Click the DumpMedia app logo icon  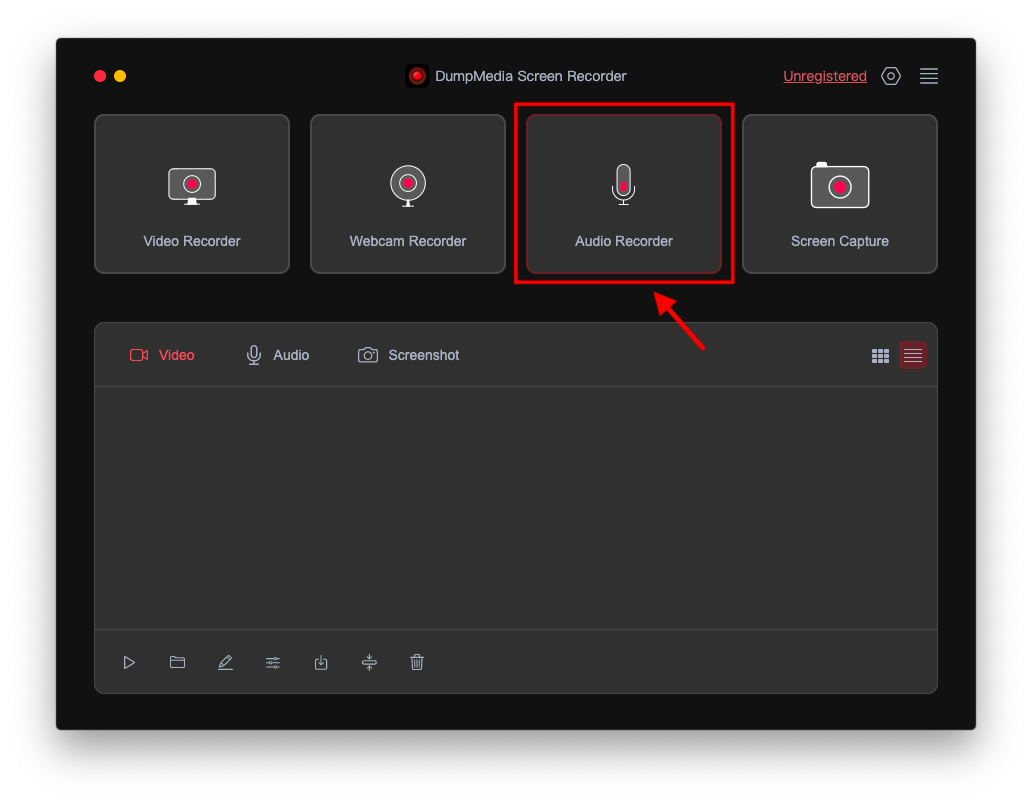(417, 76)
